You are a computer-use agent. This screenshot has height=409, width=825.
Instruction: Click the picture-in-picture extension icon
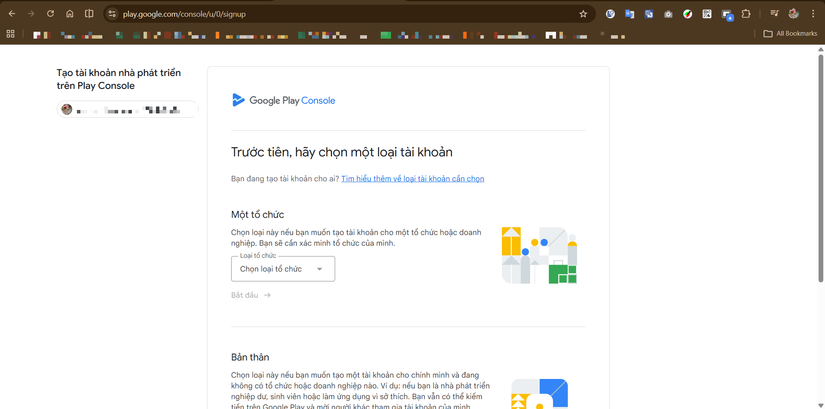[x=727, y=15]
